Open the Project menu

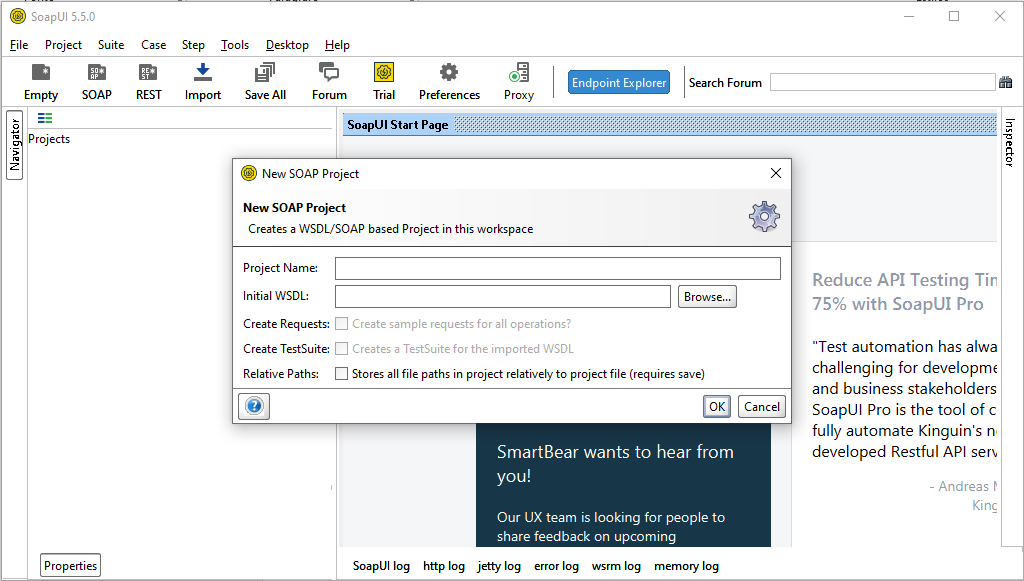click(63, 45)
